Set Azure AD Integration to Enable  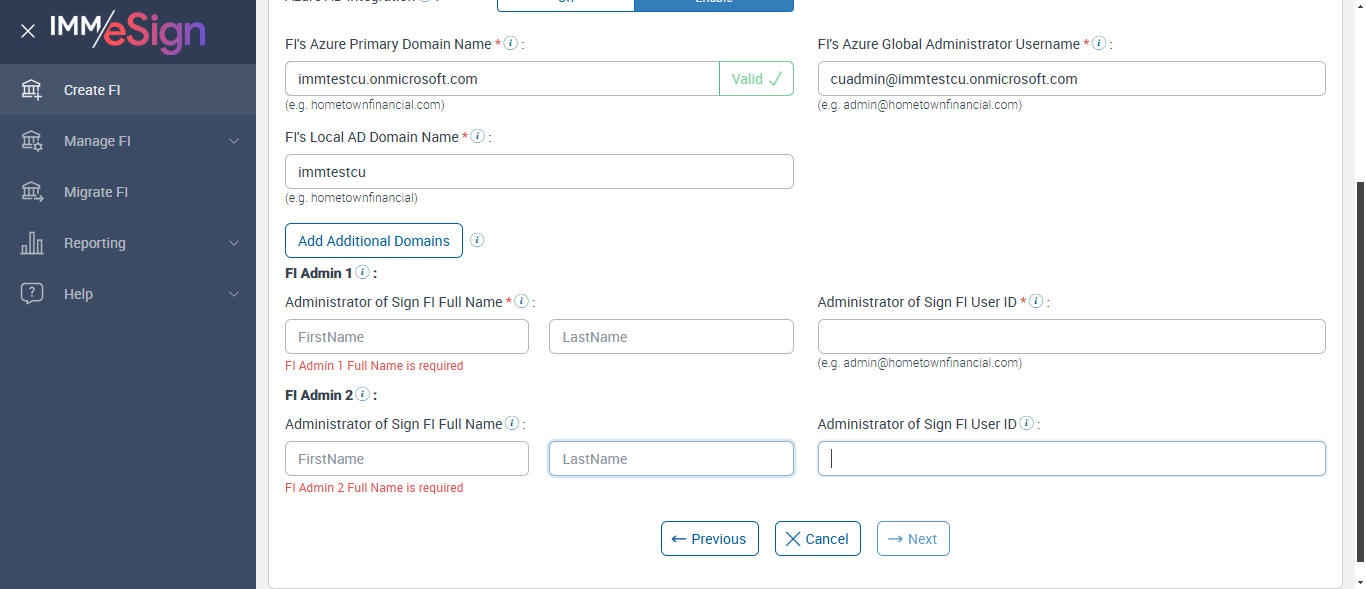[x=713, y=4]
